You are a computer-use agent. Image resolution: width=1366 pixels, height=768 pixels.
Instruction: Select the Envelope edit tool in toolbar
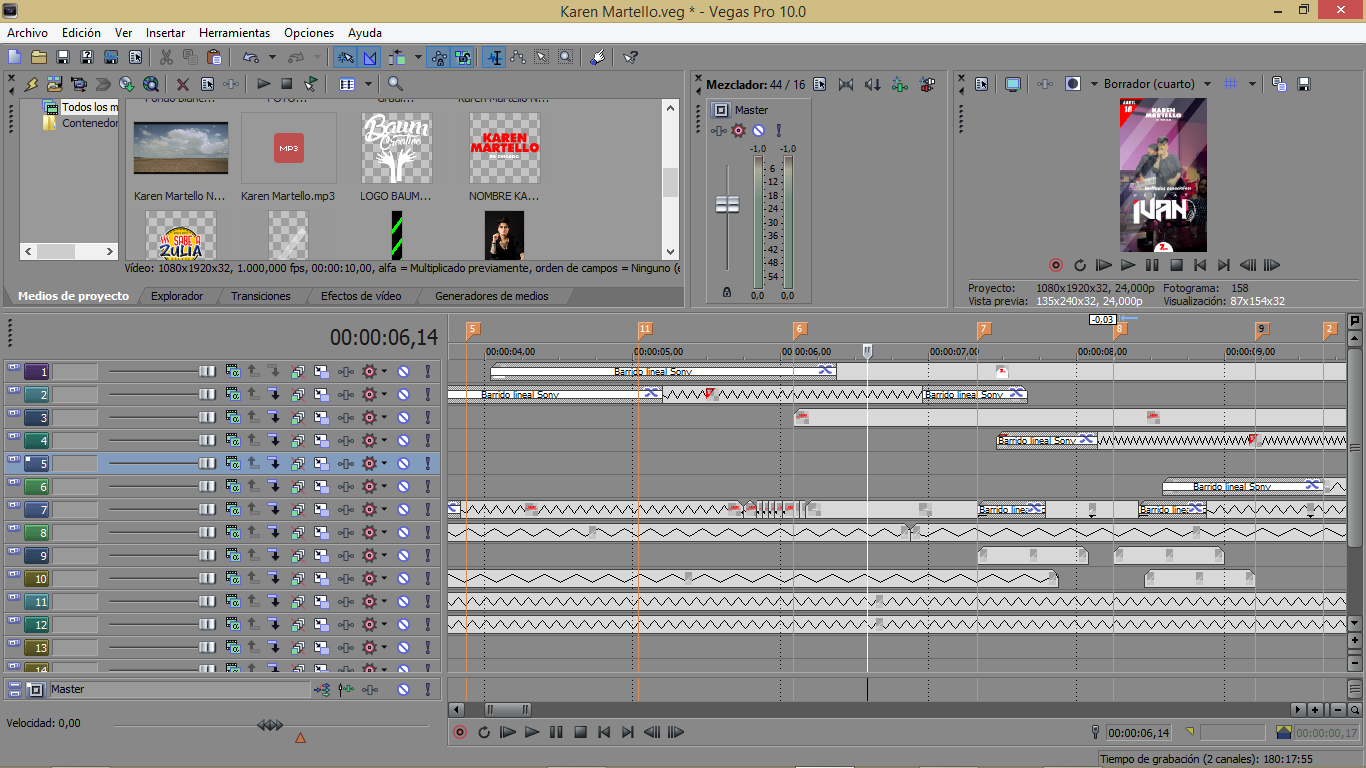[518, 57]
